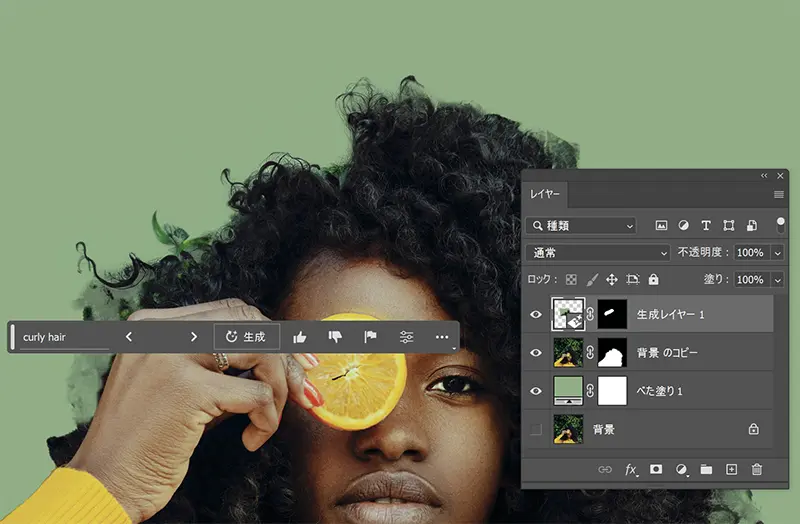The width and height of the screenshot is (800, 524).
Task: Lock image pixels brush icon
Action: [x=592, y=280]
